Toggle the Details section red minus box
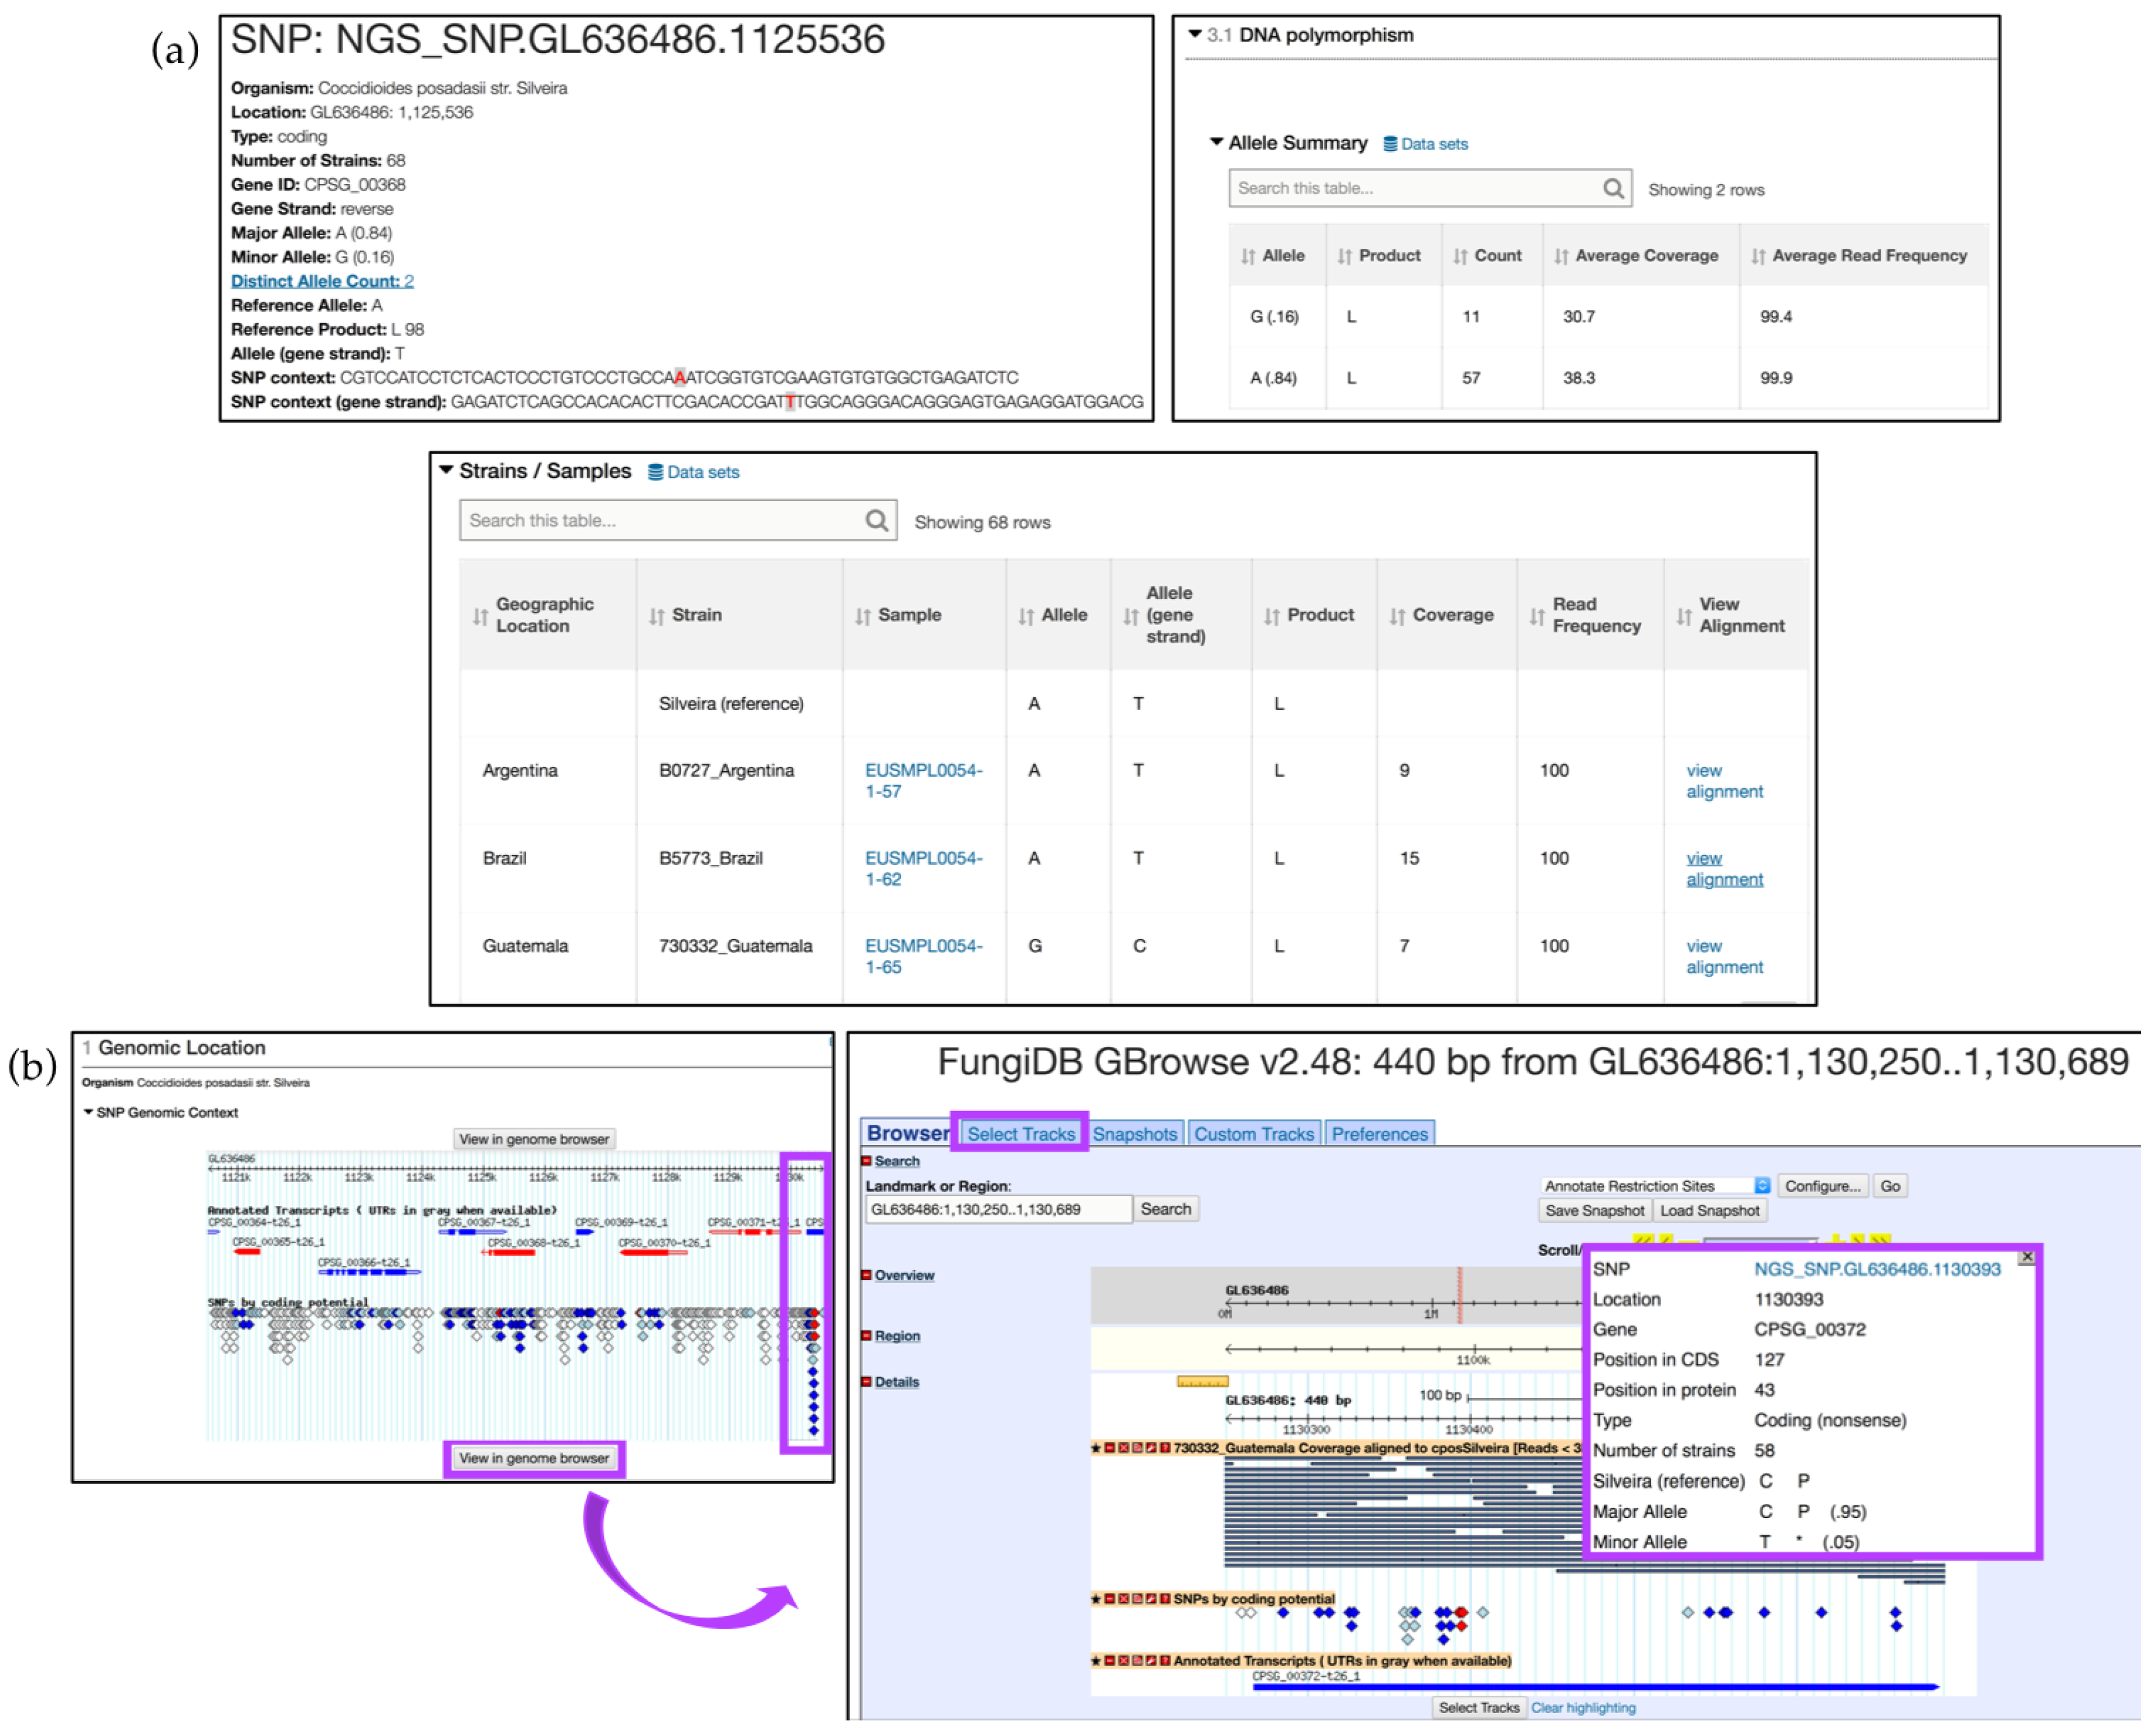Screen dimensions: 2156x1734 point(867,1383)
